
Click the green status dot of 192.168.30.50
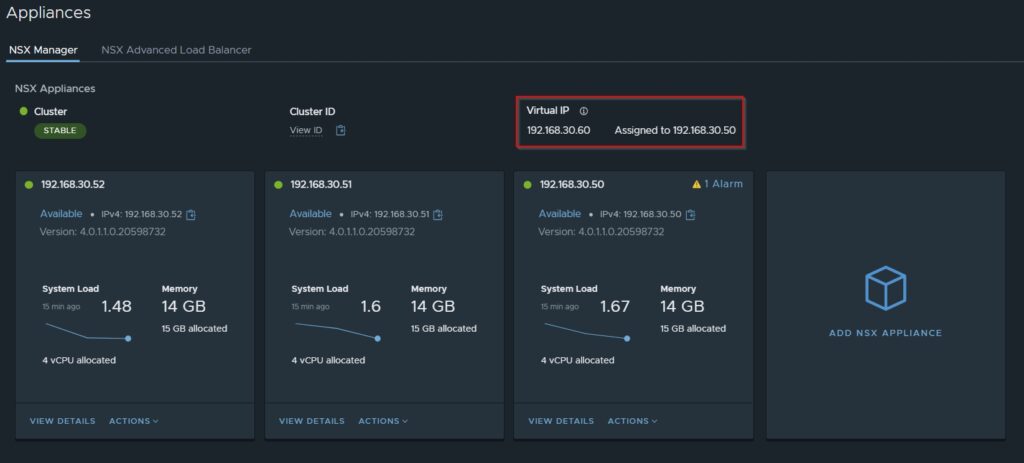528,185
